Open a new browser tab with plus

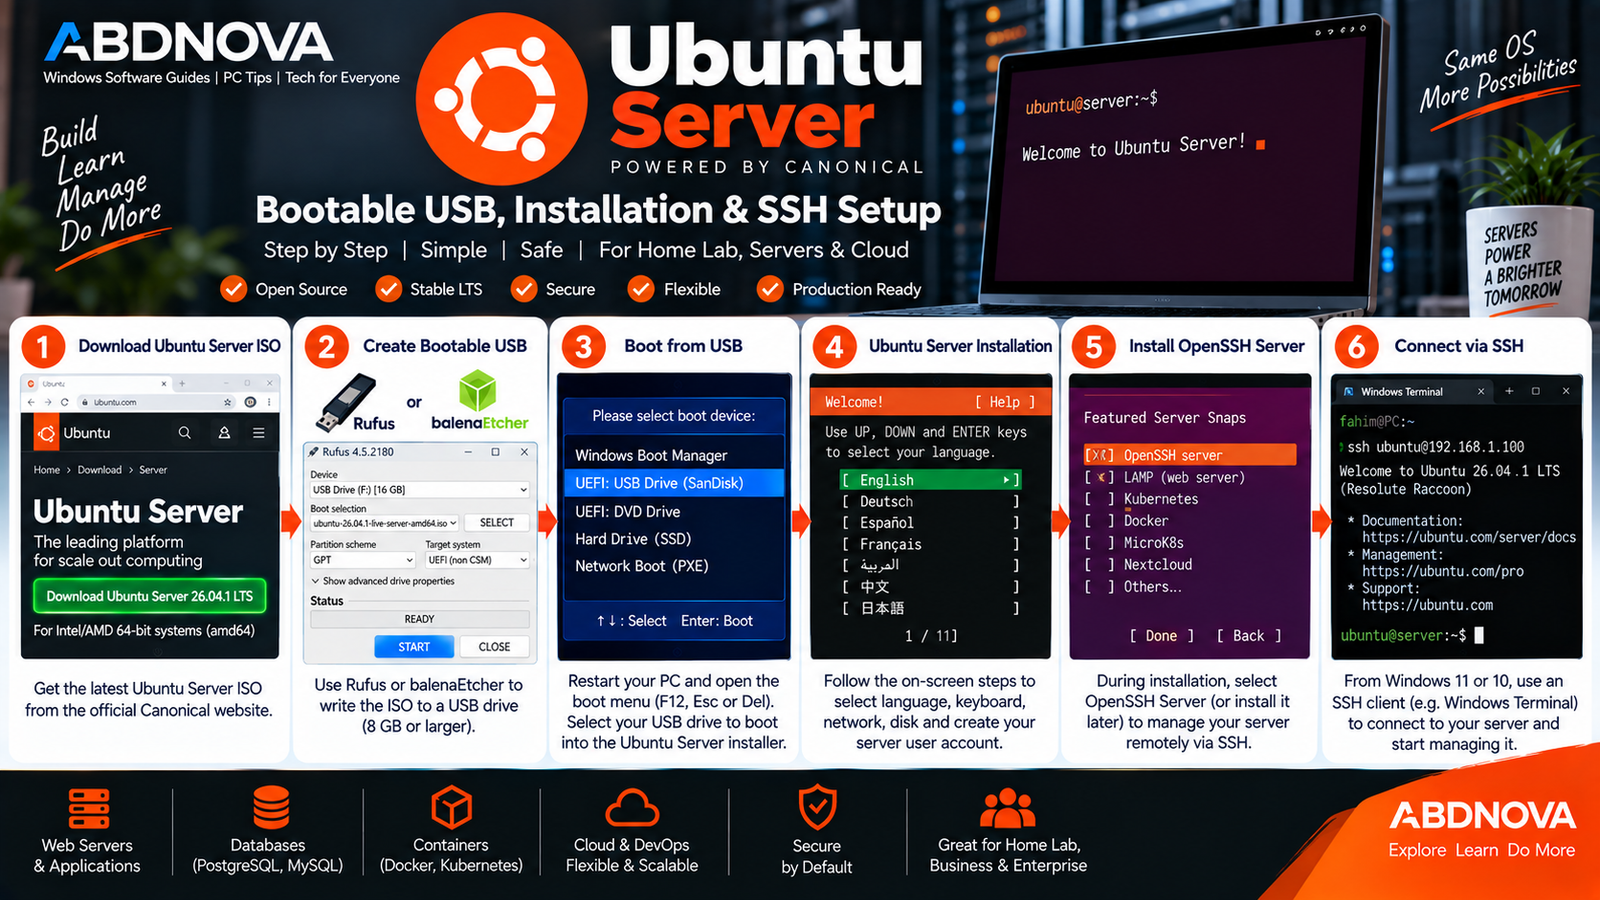click(x=182, y=383)
